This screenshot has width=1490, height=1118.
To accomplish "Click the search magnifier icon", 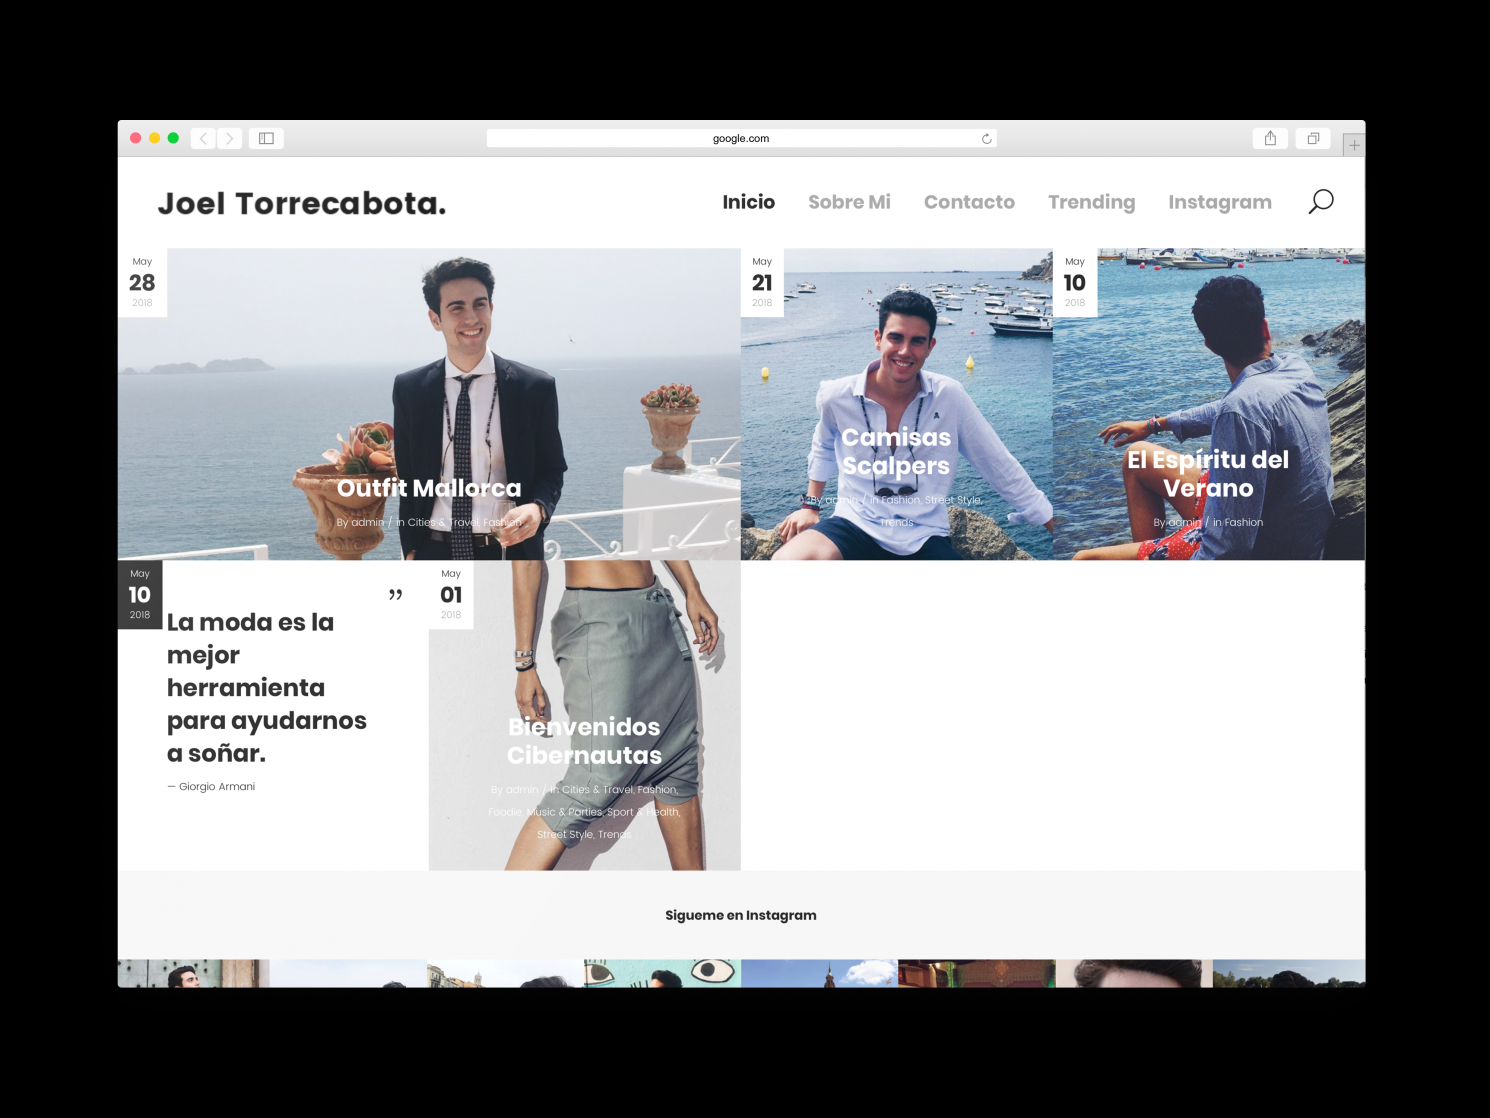I will [1320, 202].
